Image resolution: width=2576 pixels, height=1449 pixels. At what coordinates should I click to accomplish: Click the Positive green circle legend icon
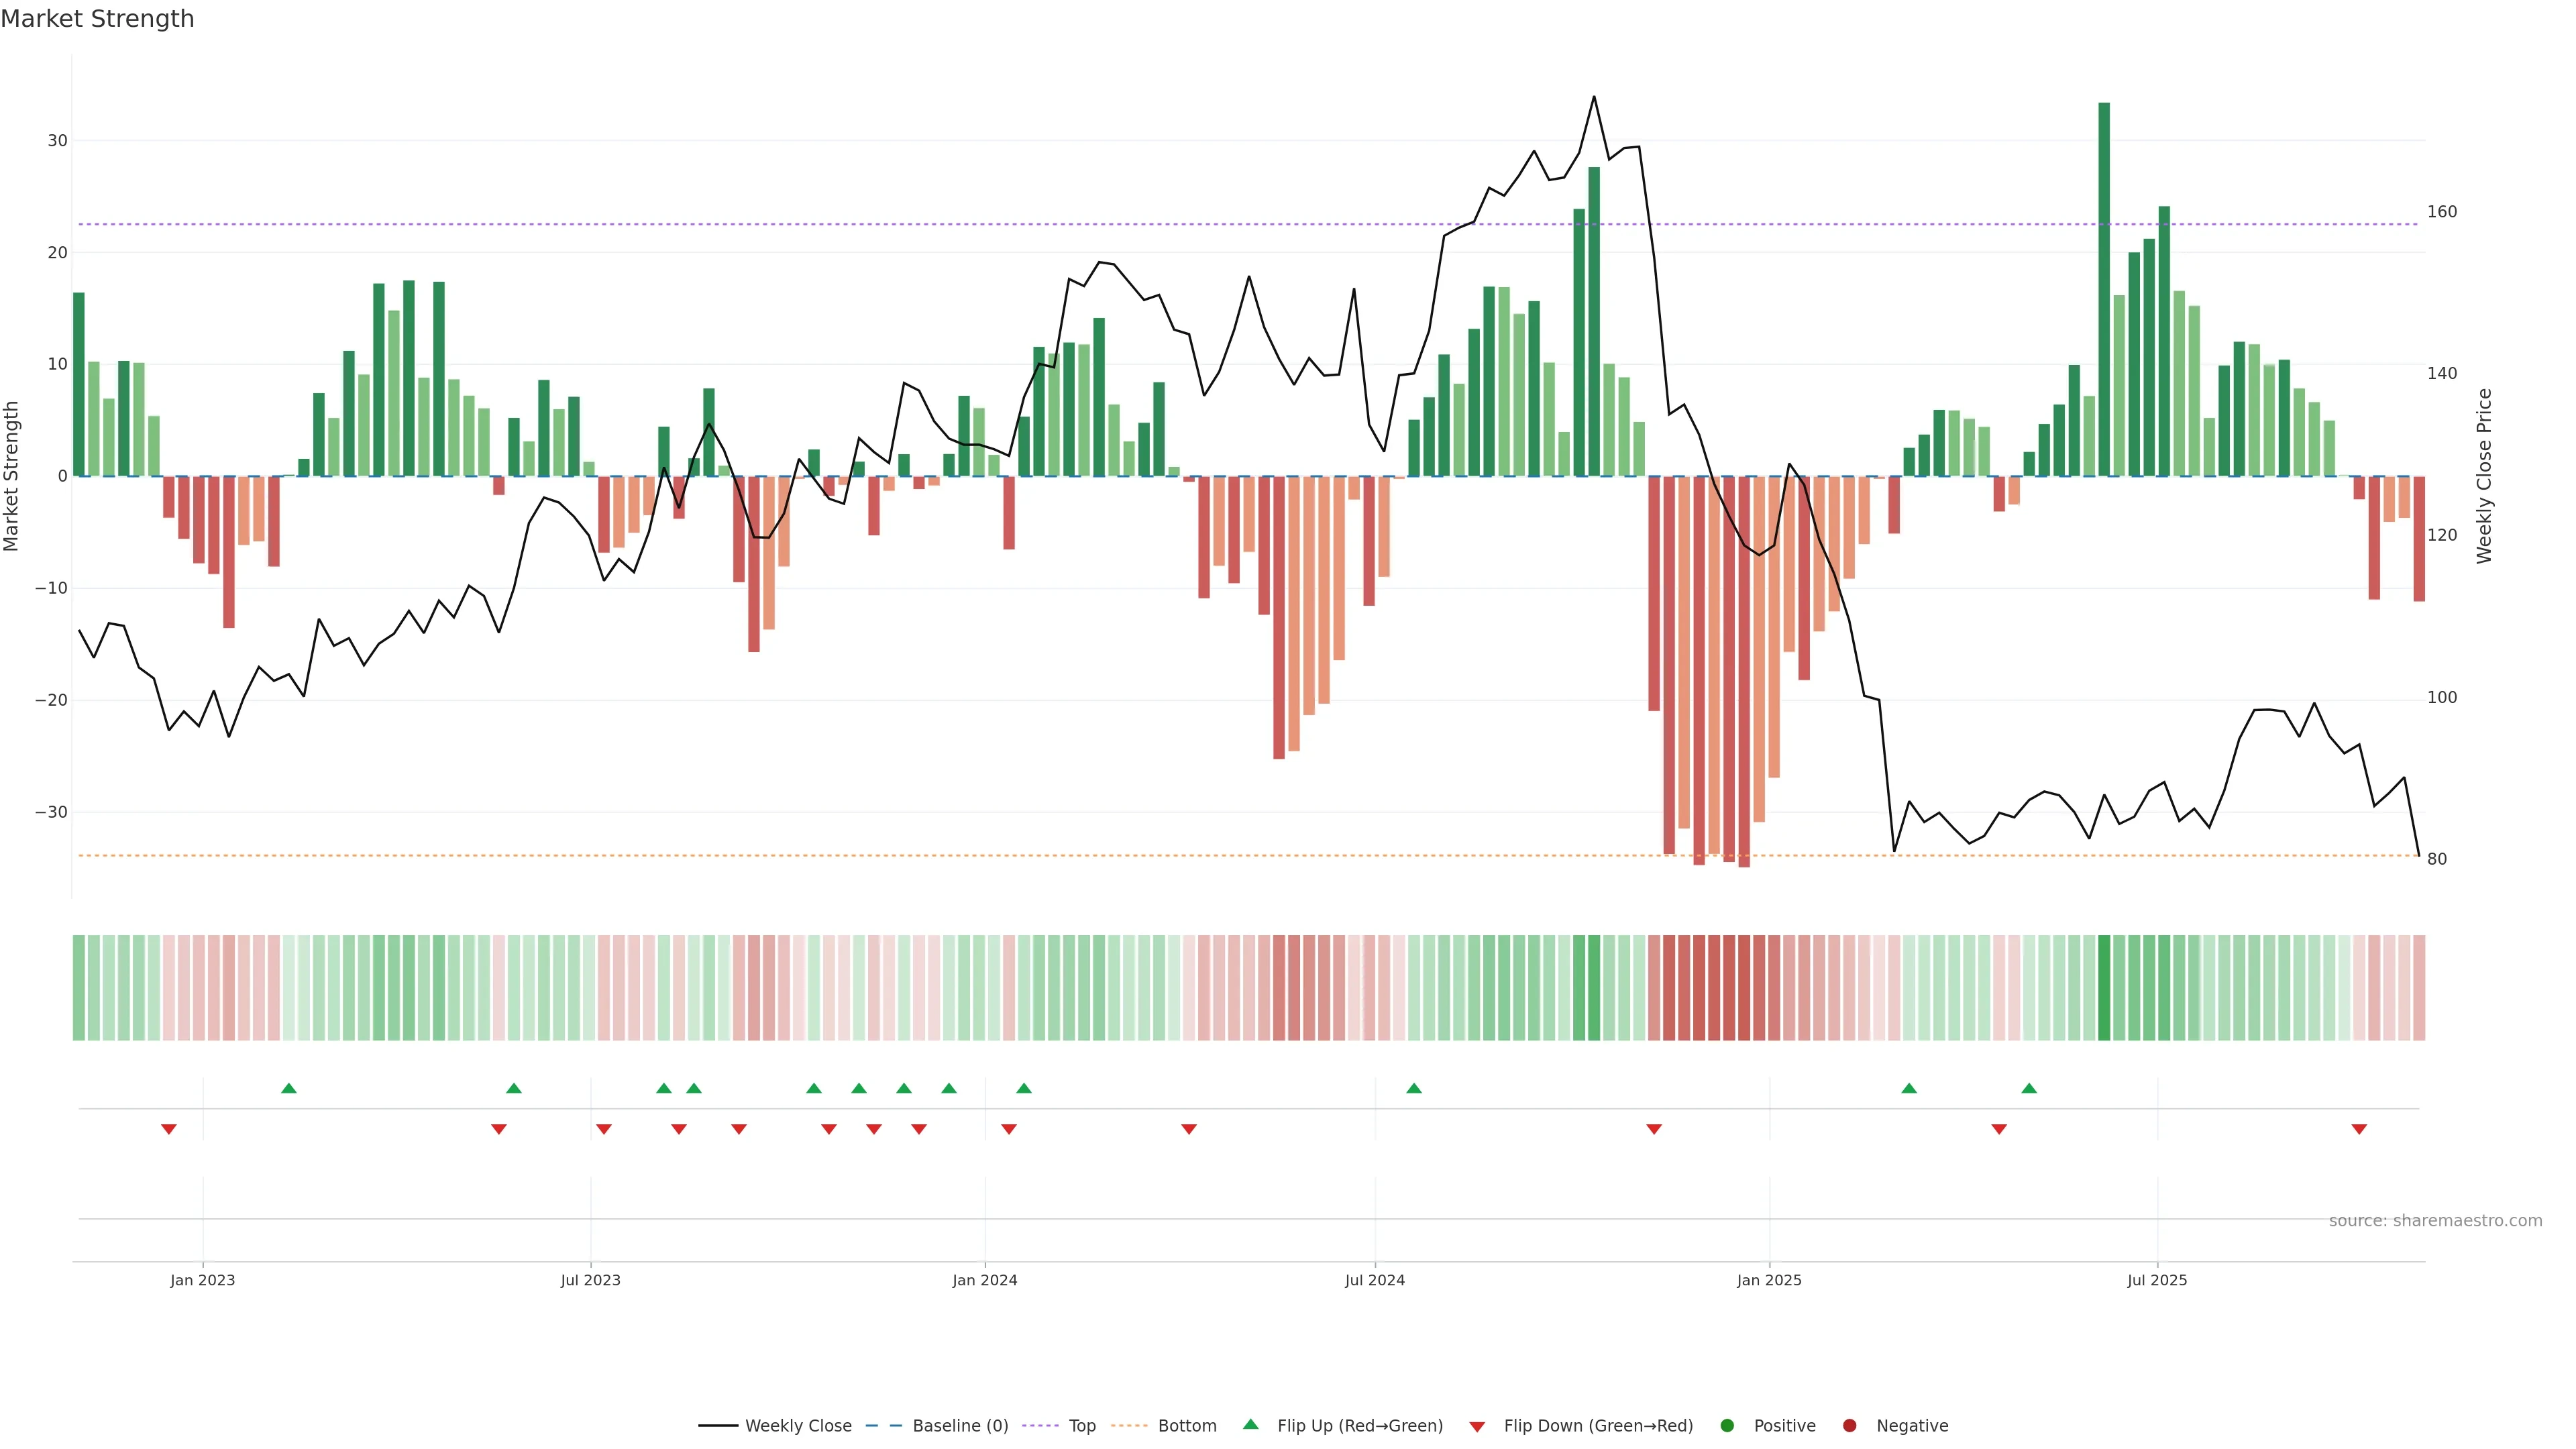click(x=1727, y=1426)
